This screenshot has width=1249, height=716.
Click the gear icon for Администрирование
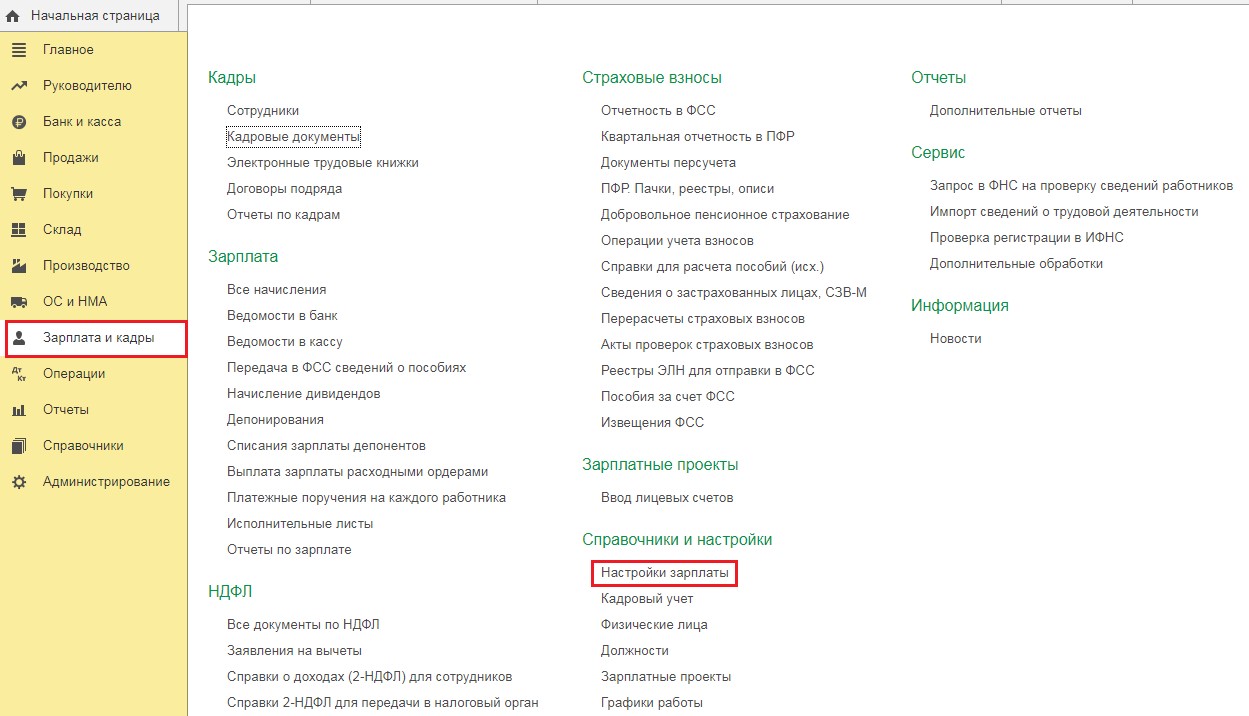coord(18,482)
